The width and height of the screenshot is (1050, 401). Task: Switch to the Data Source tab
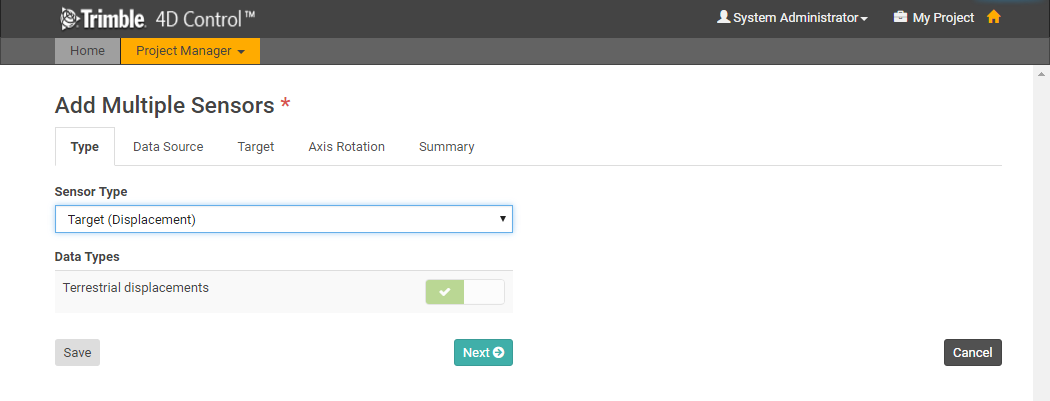(168, 147)
